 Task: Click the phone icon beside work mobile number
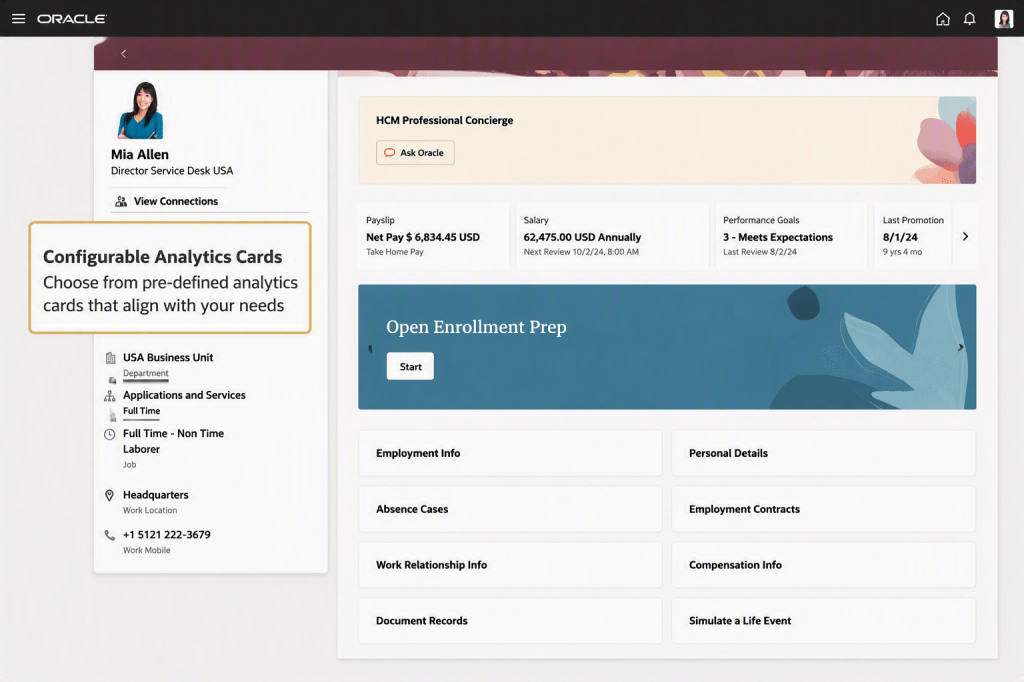pyautogui.click(x=110, y=535)
